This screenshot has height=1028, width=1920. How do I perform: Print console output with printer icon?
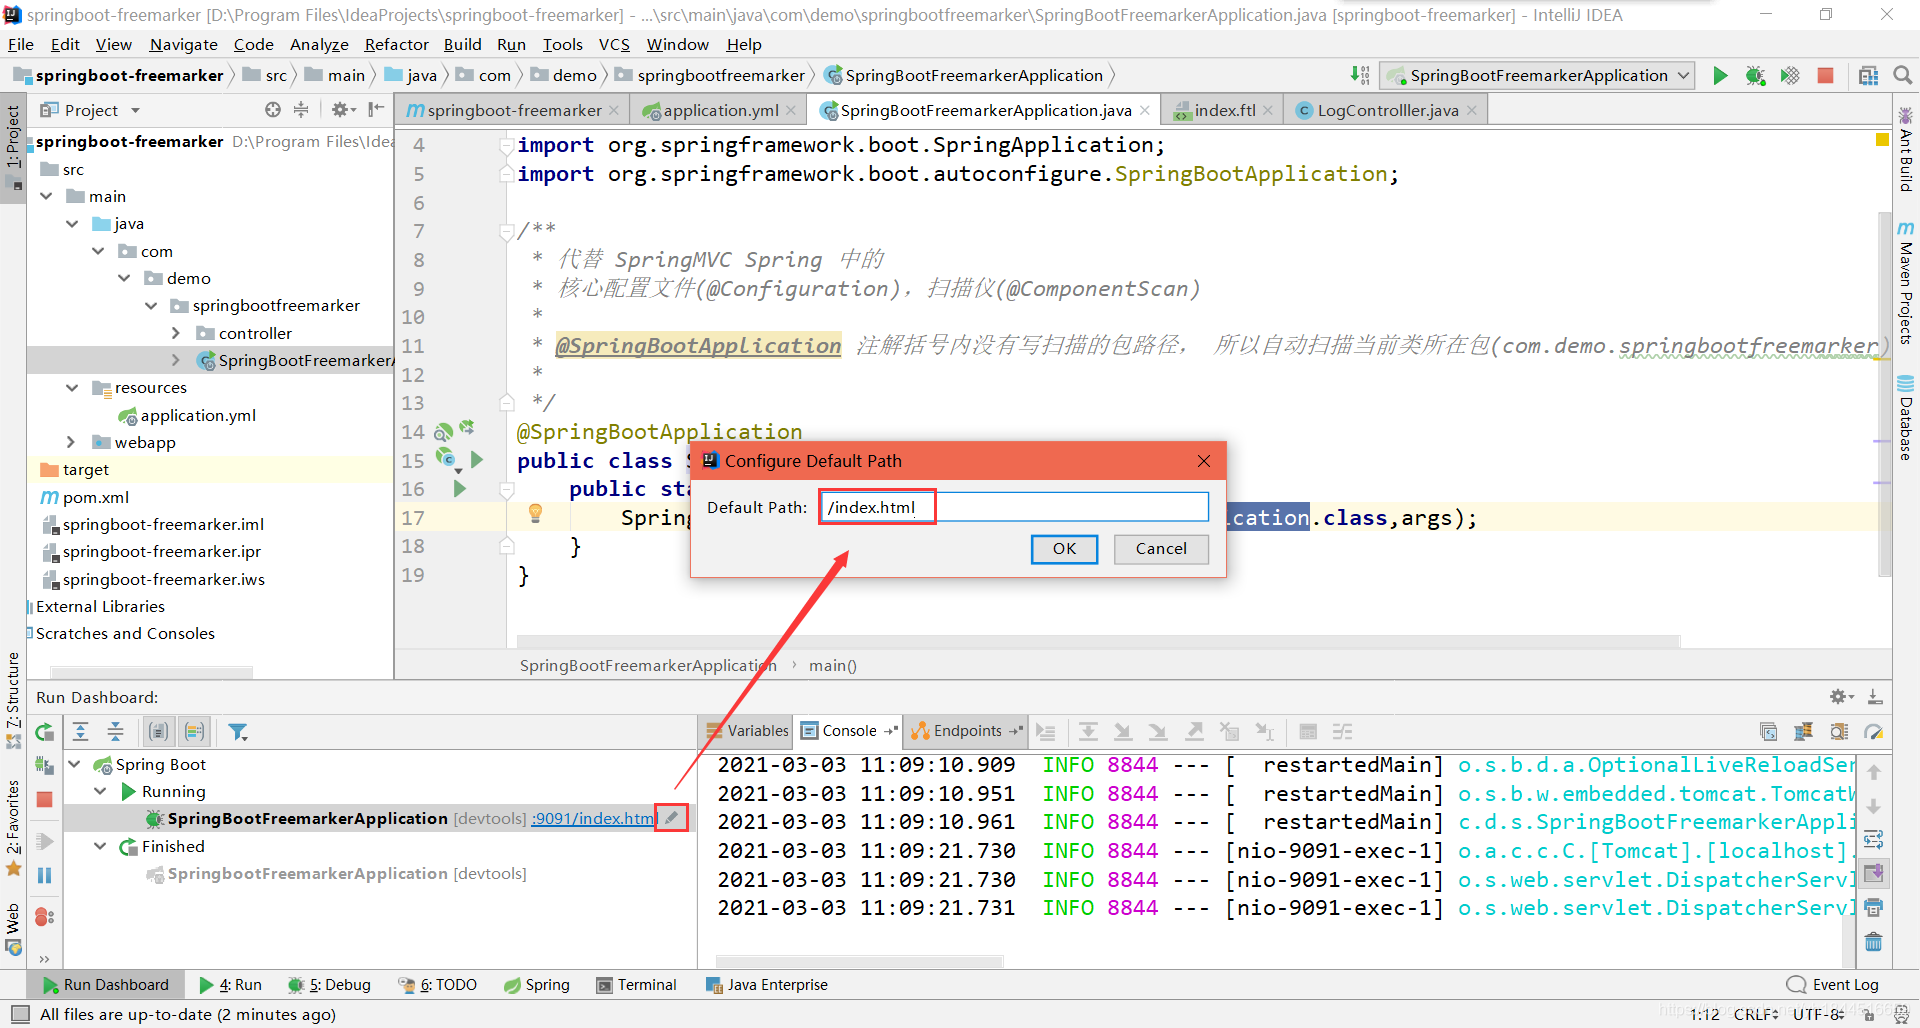tap(1874, 908)
